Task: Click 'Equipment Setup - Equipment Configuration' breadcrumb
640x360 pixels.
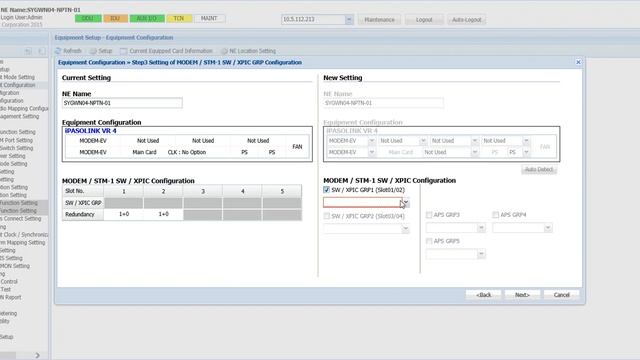Action: tap(114, 38)
